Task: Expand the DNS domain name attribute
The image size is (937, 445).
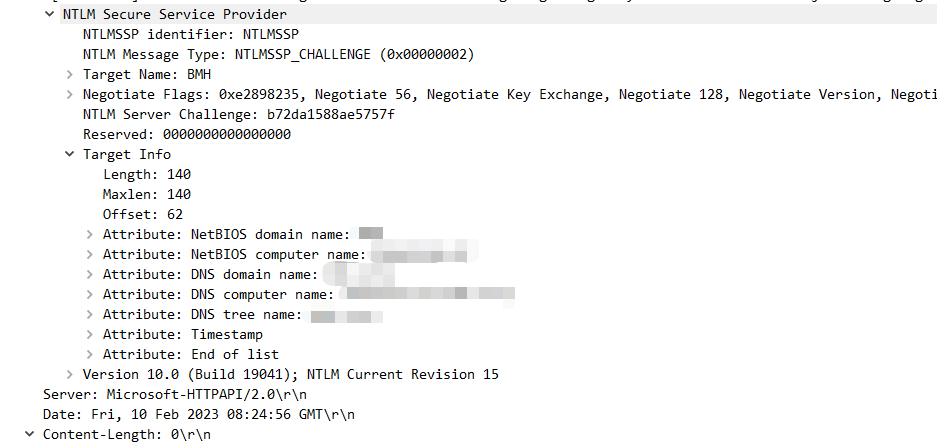Action: pyautogui.click(x=90, y=275)
